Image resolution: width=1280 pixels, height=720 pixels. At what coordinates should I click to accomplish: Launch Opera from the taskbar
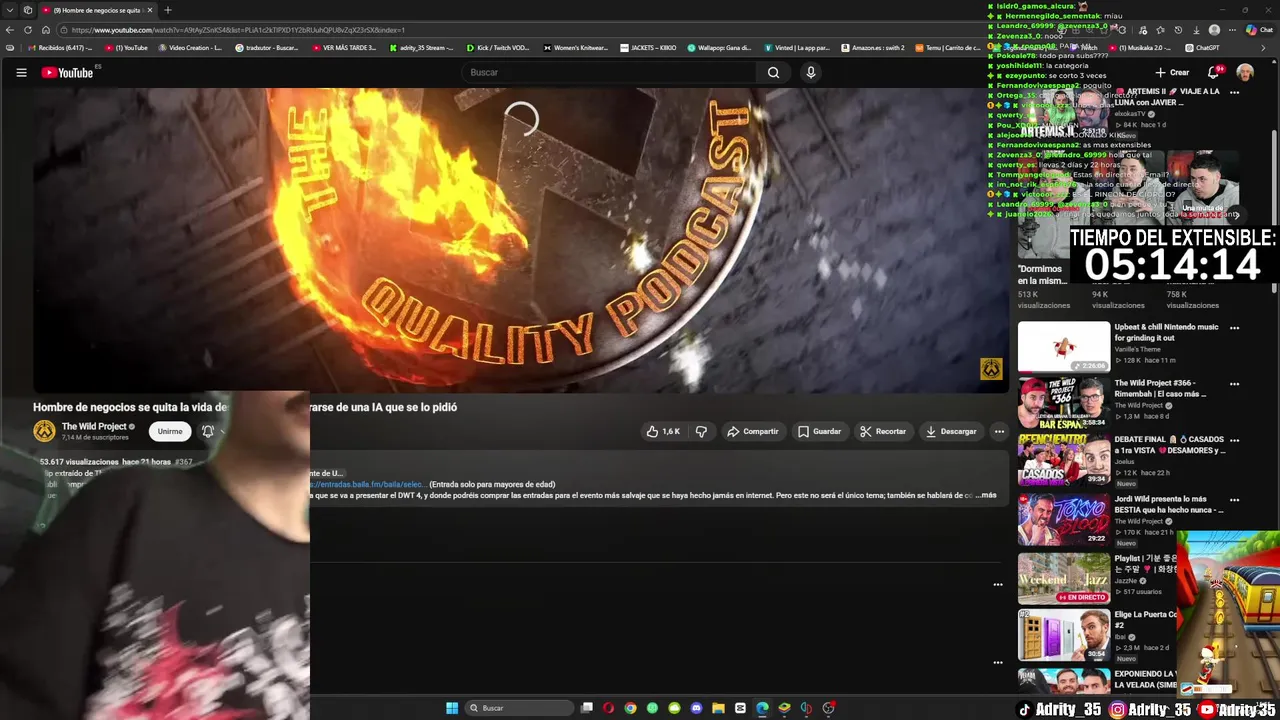[608, 708]
